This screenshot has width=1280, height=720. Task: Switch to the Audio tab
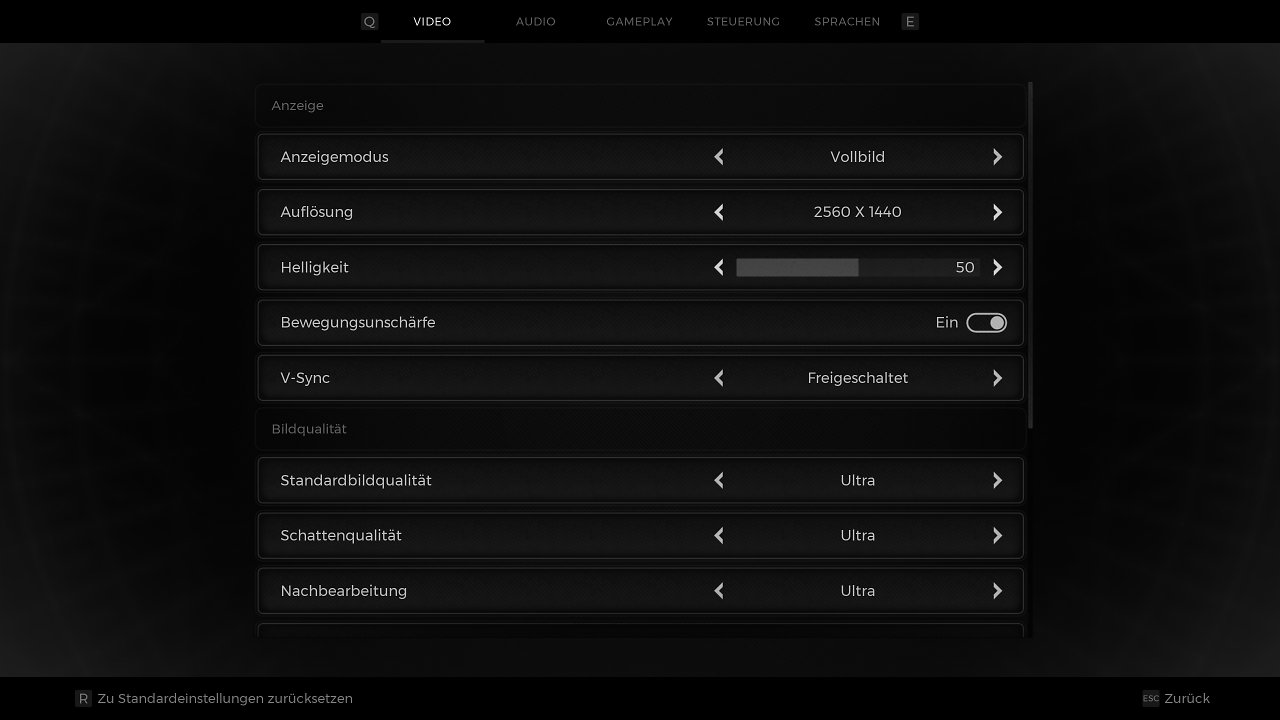pos(536,21)
